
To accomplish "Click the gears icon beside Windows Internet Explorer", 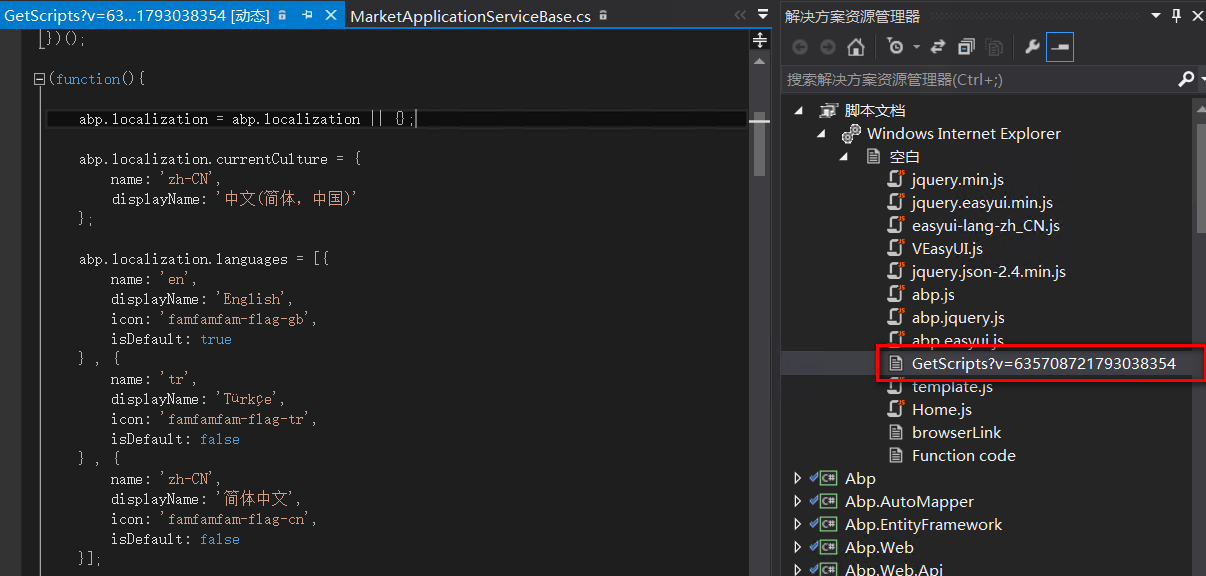I will coord(851,133).
